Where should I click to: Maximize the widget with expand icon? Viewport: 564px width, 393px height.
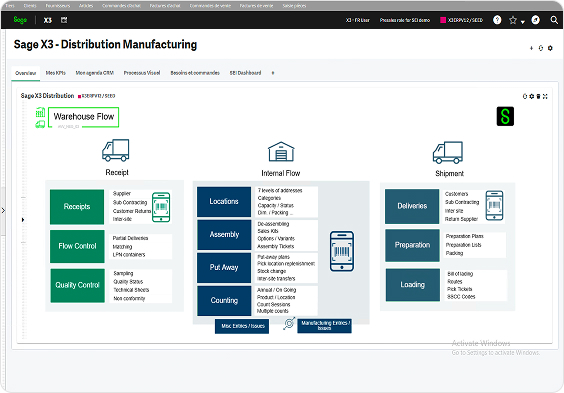pyautogui.click(x=545, y=96)
